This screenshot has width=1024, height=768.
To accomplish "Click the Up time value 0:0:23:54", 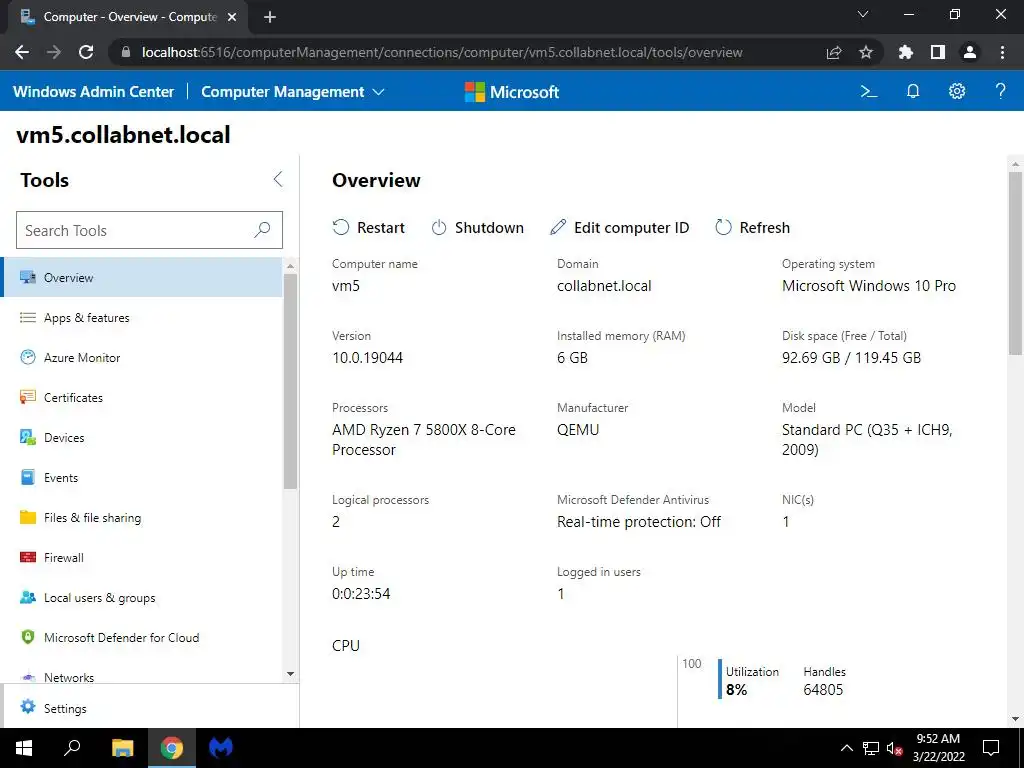I will pyautogui.click(x=361, y=594).
